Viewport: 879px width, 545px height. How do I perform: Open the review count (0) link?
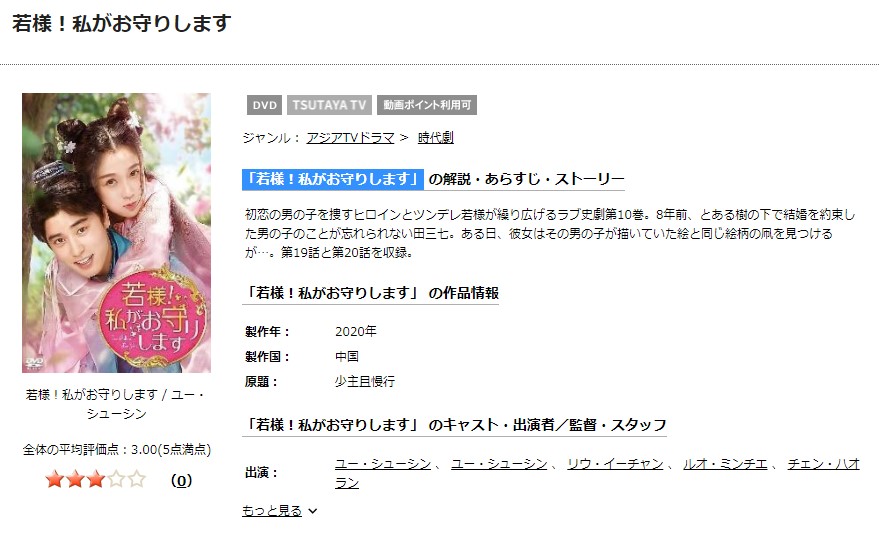tap(181, 481)
